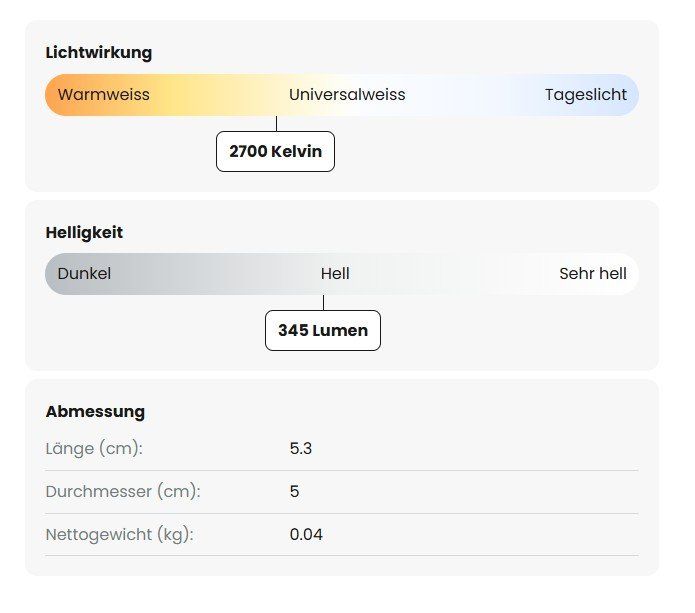This screenshot has height=613, width=695.
Task: Click the Länge (cm) row label
Action: tap(95, 449)
